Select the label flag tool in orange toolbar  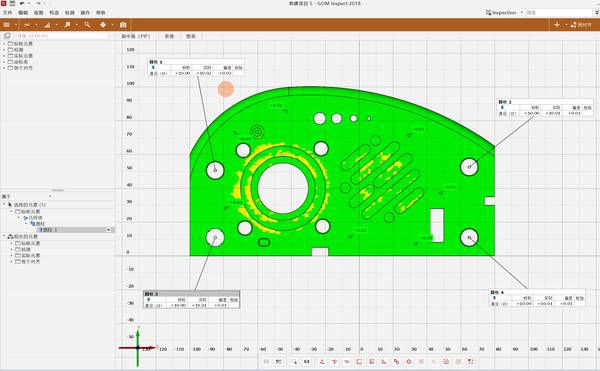(67, 25)
